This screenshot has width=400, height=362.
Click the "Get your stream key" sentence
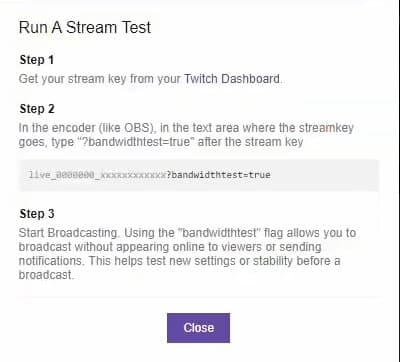pos(151,79)
